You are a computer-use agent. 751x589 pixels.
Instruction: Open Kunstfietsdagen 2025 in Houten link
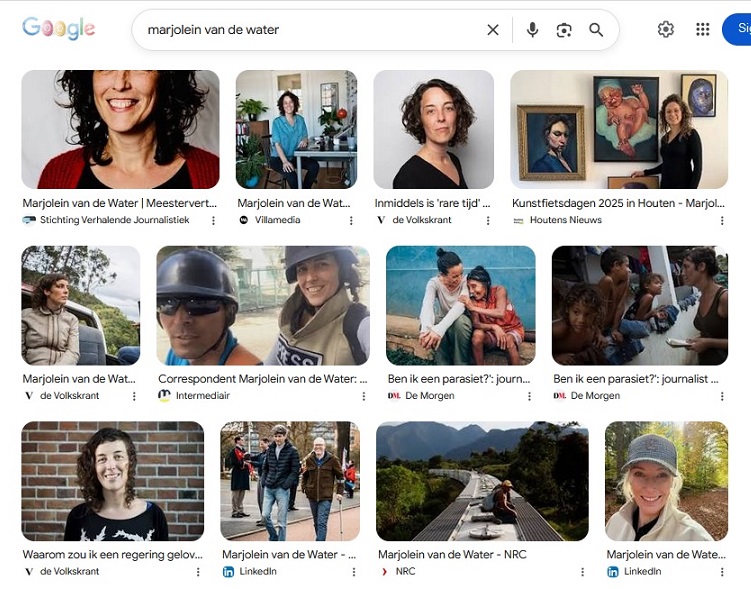pos(618,203)
